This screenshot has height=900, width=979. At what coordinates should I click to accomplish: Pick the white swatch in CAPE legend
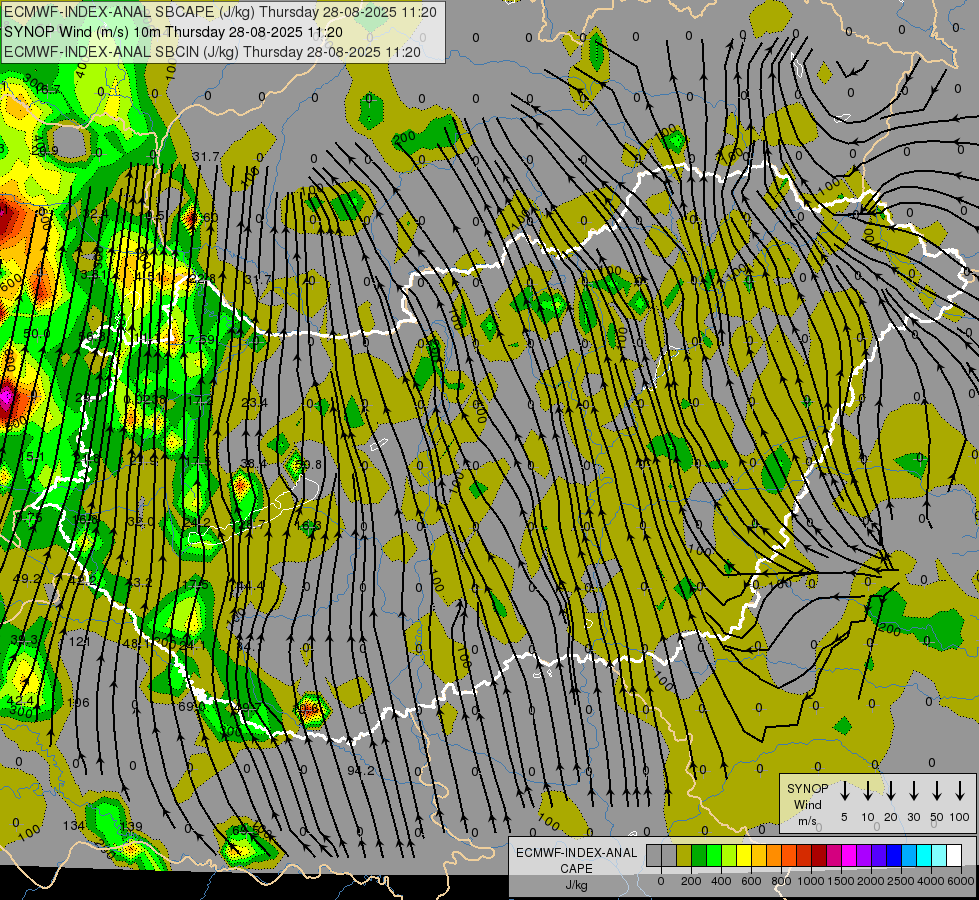pyautogui.click(x=954, y=856)
